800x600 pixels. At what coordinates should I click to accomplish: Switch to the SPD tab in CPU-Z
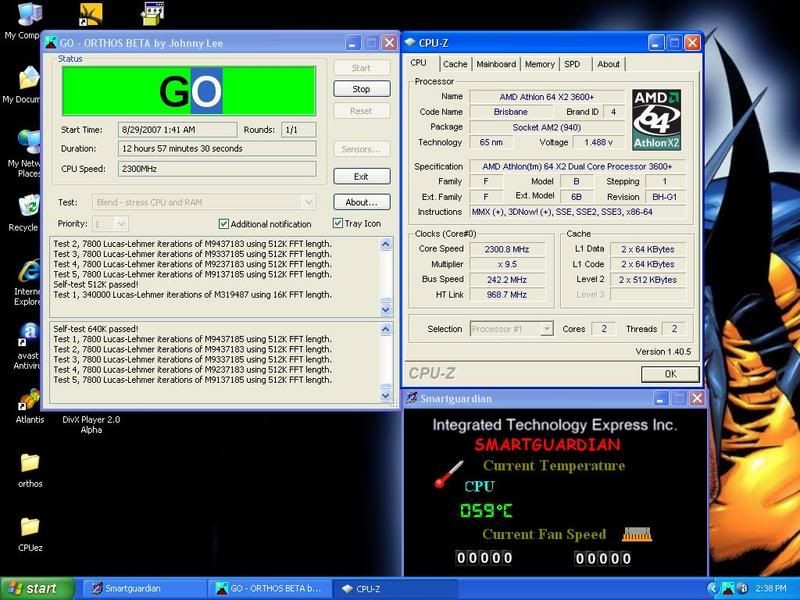pos(572,64)
